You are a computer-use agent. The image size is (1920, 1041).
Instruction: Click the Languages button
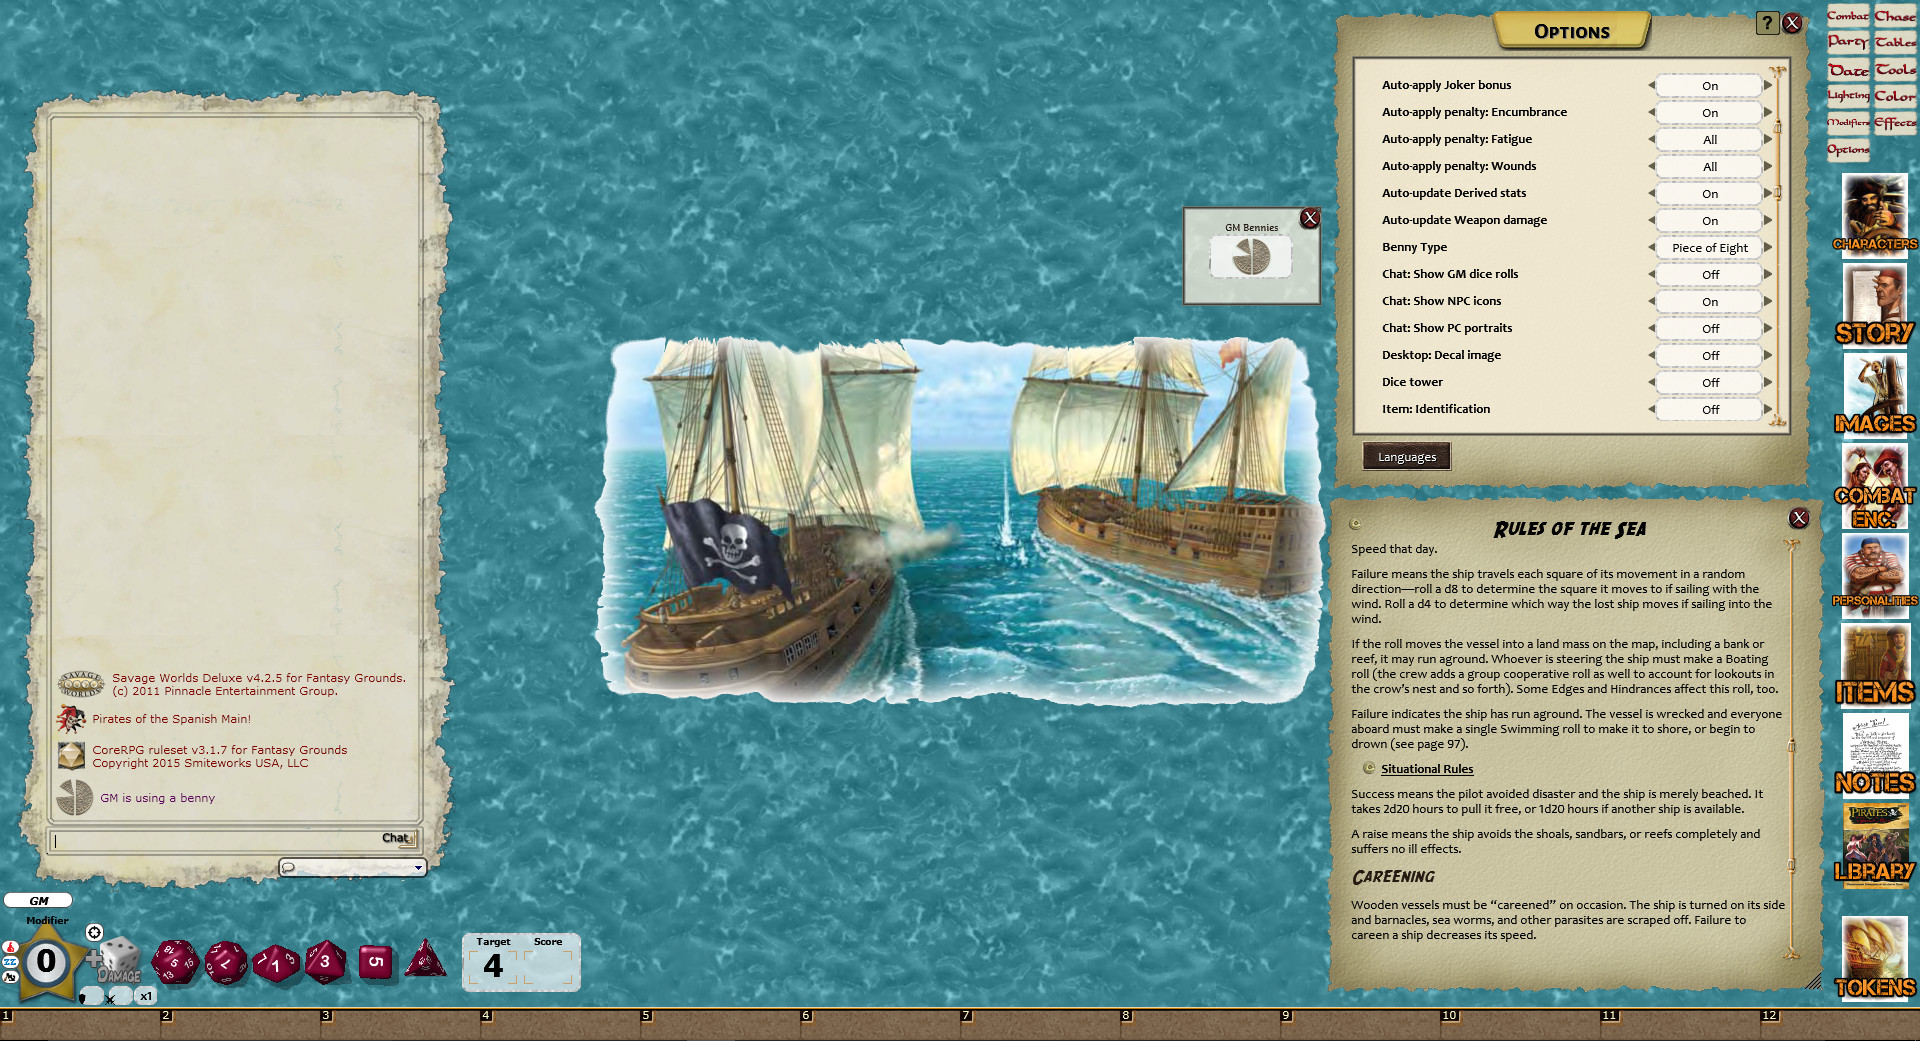(1406, 457)
